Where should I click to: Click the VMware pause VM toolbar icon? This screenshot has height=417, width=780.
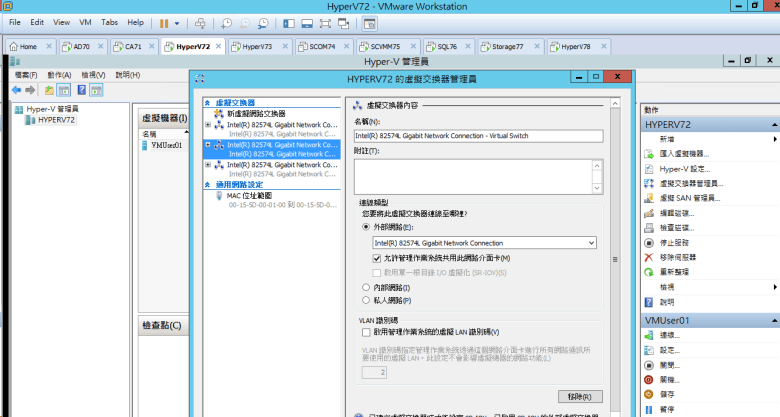point(164,22)
